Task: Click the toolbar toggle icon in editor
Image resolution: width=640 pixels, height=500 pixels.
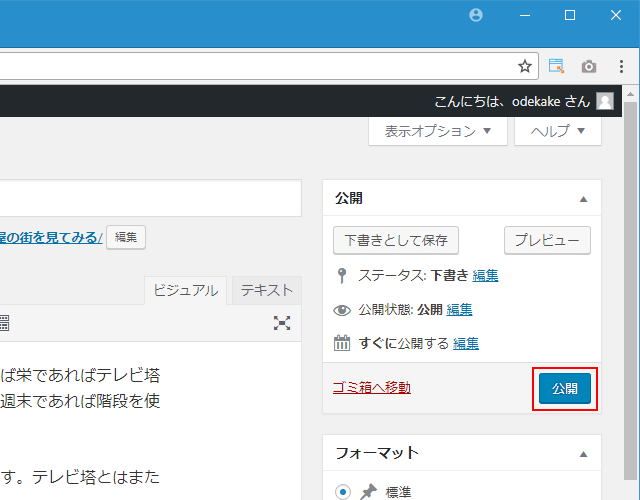Action: [4, 323]
